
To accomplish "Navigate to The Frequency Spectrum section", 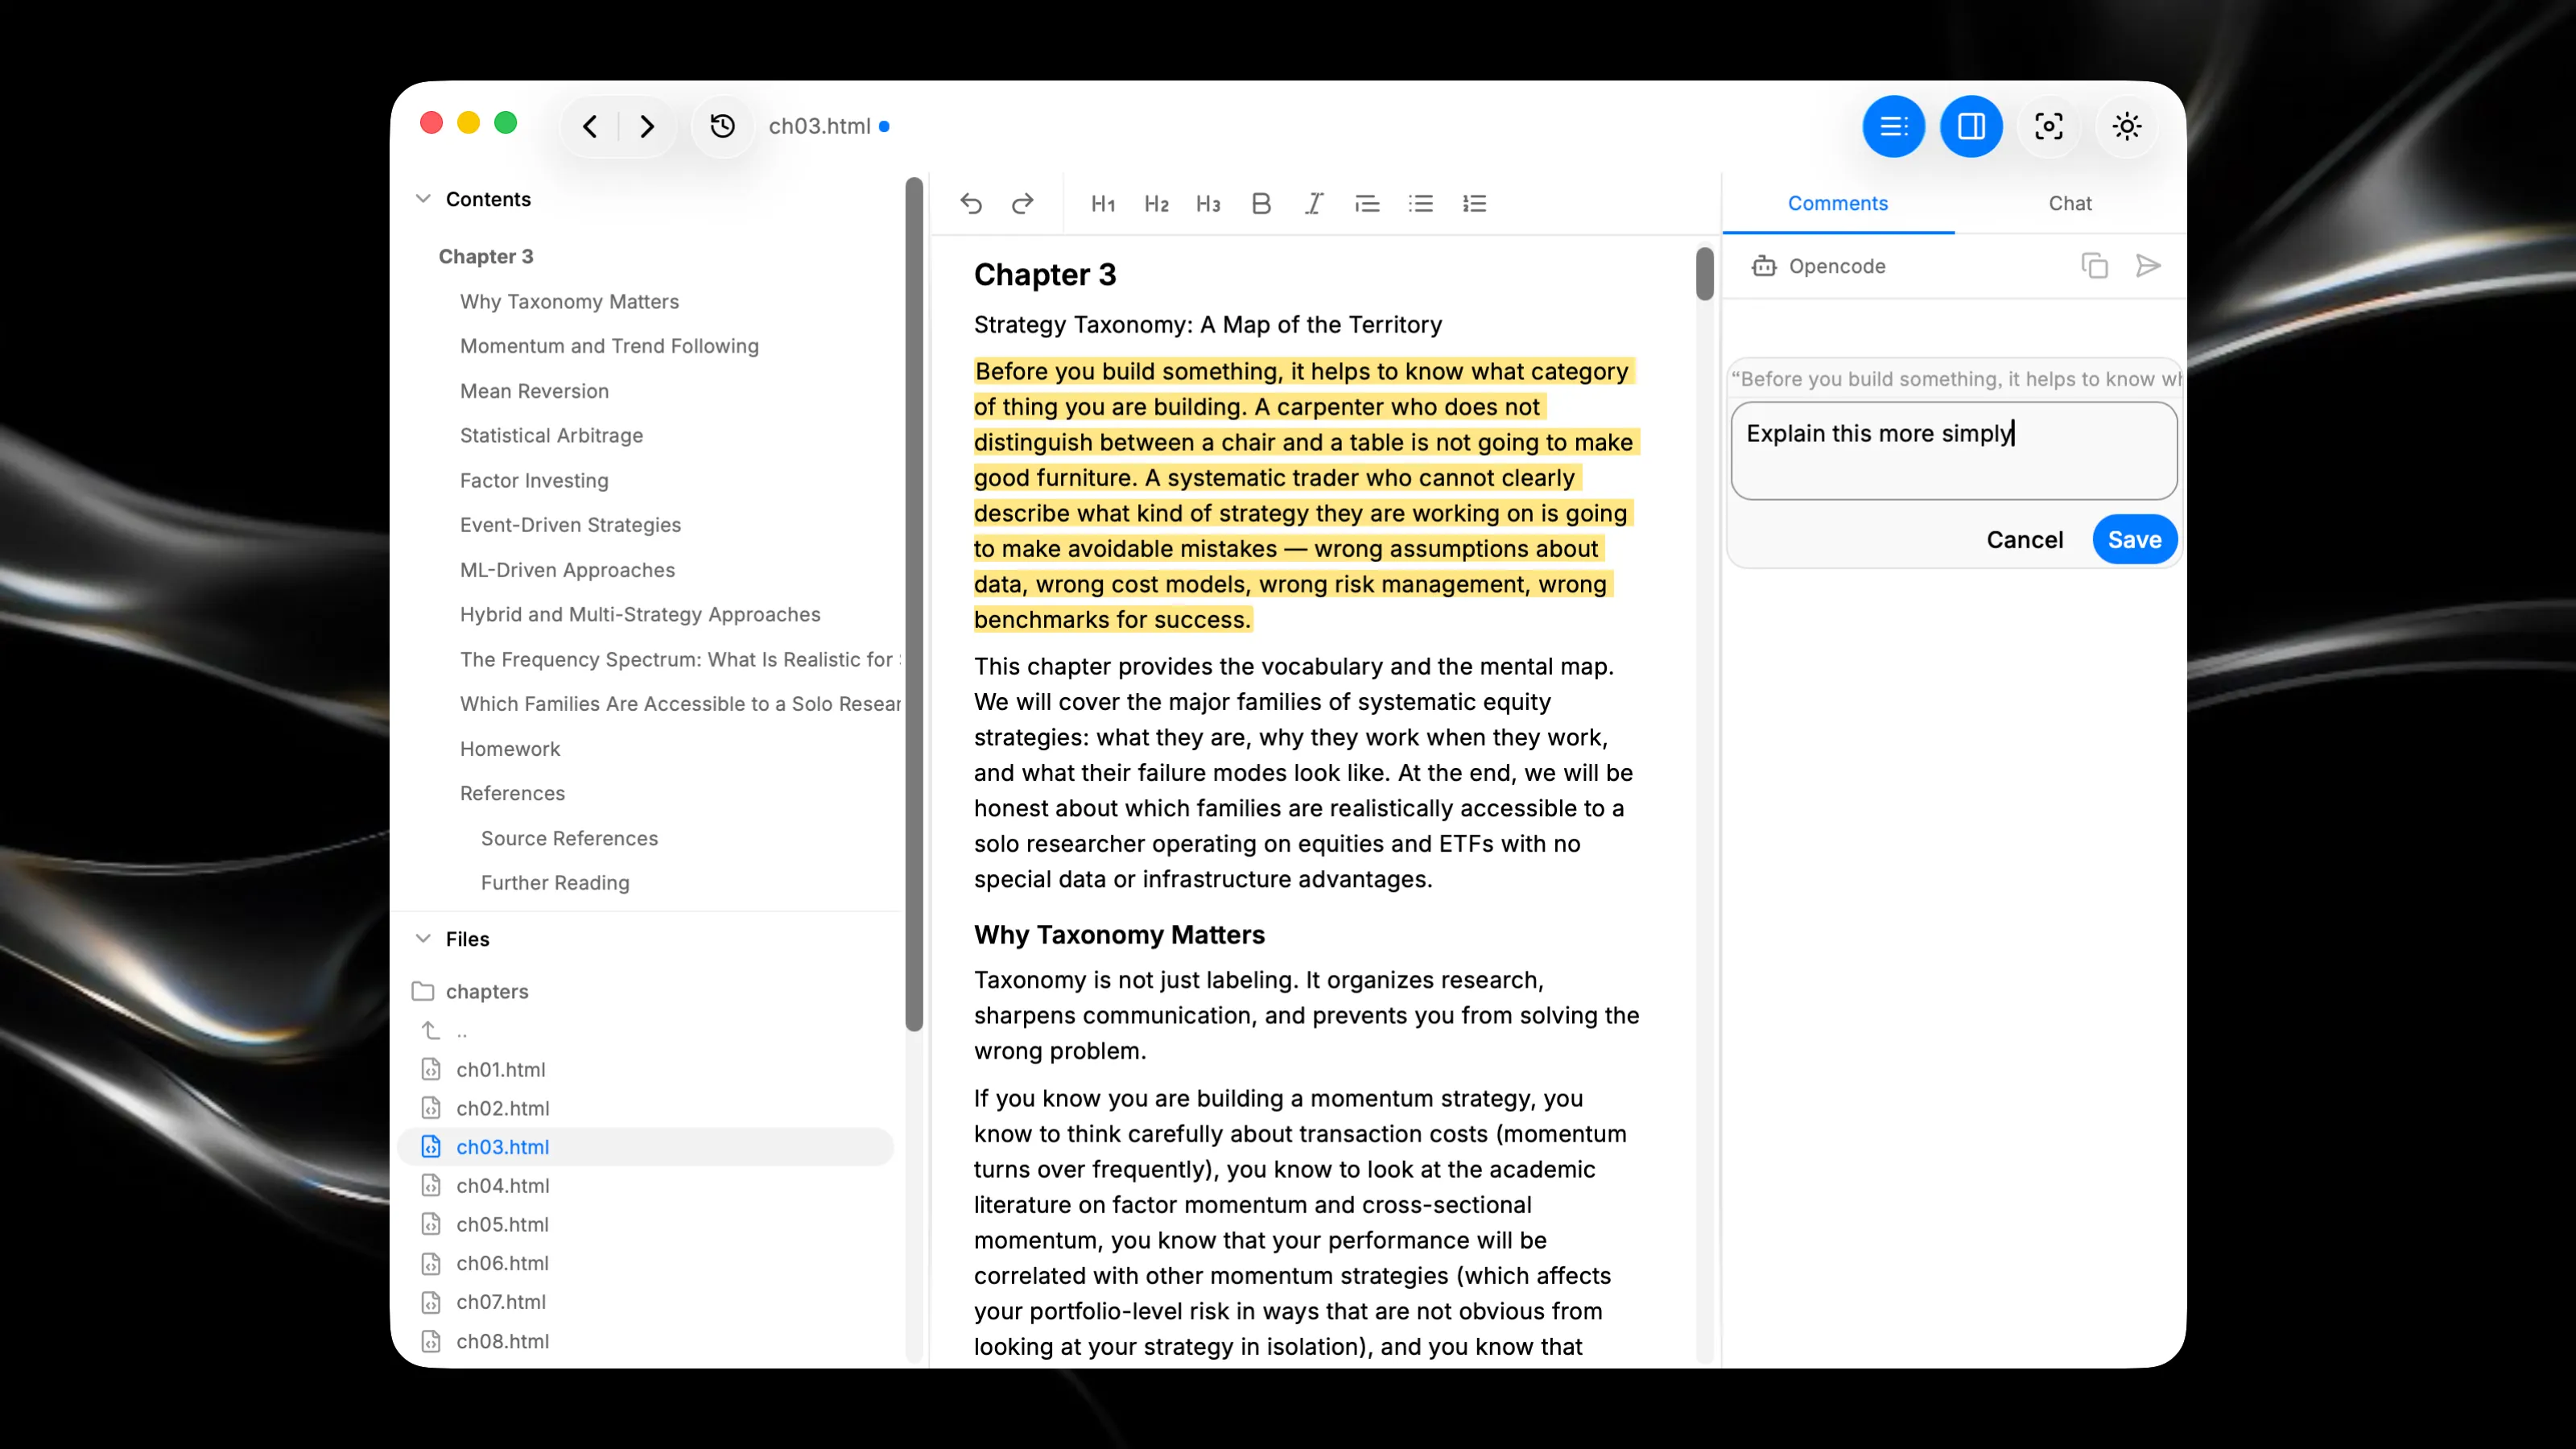I will (680, 660).
